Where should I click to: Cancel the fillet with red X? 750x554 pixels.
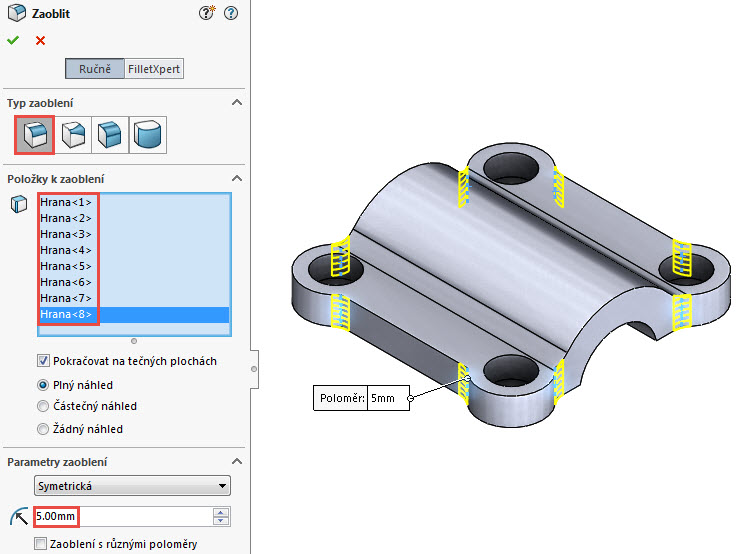point(41,41)
